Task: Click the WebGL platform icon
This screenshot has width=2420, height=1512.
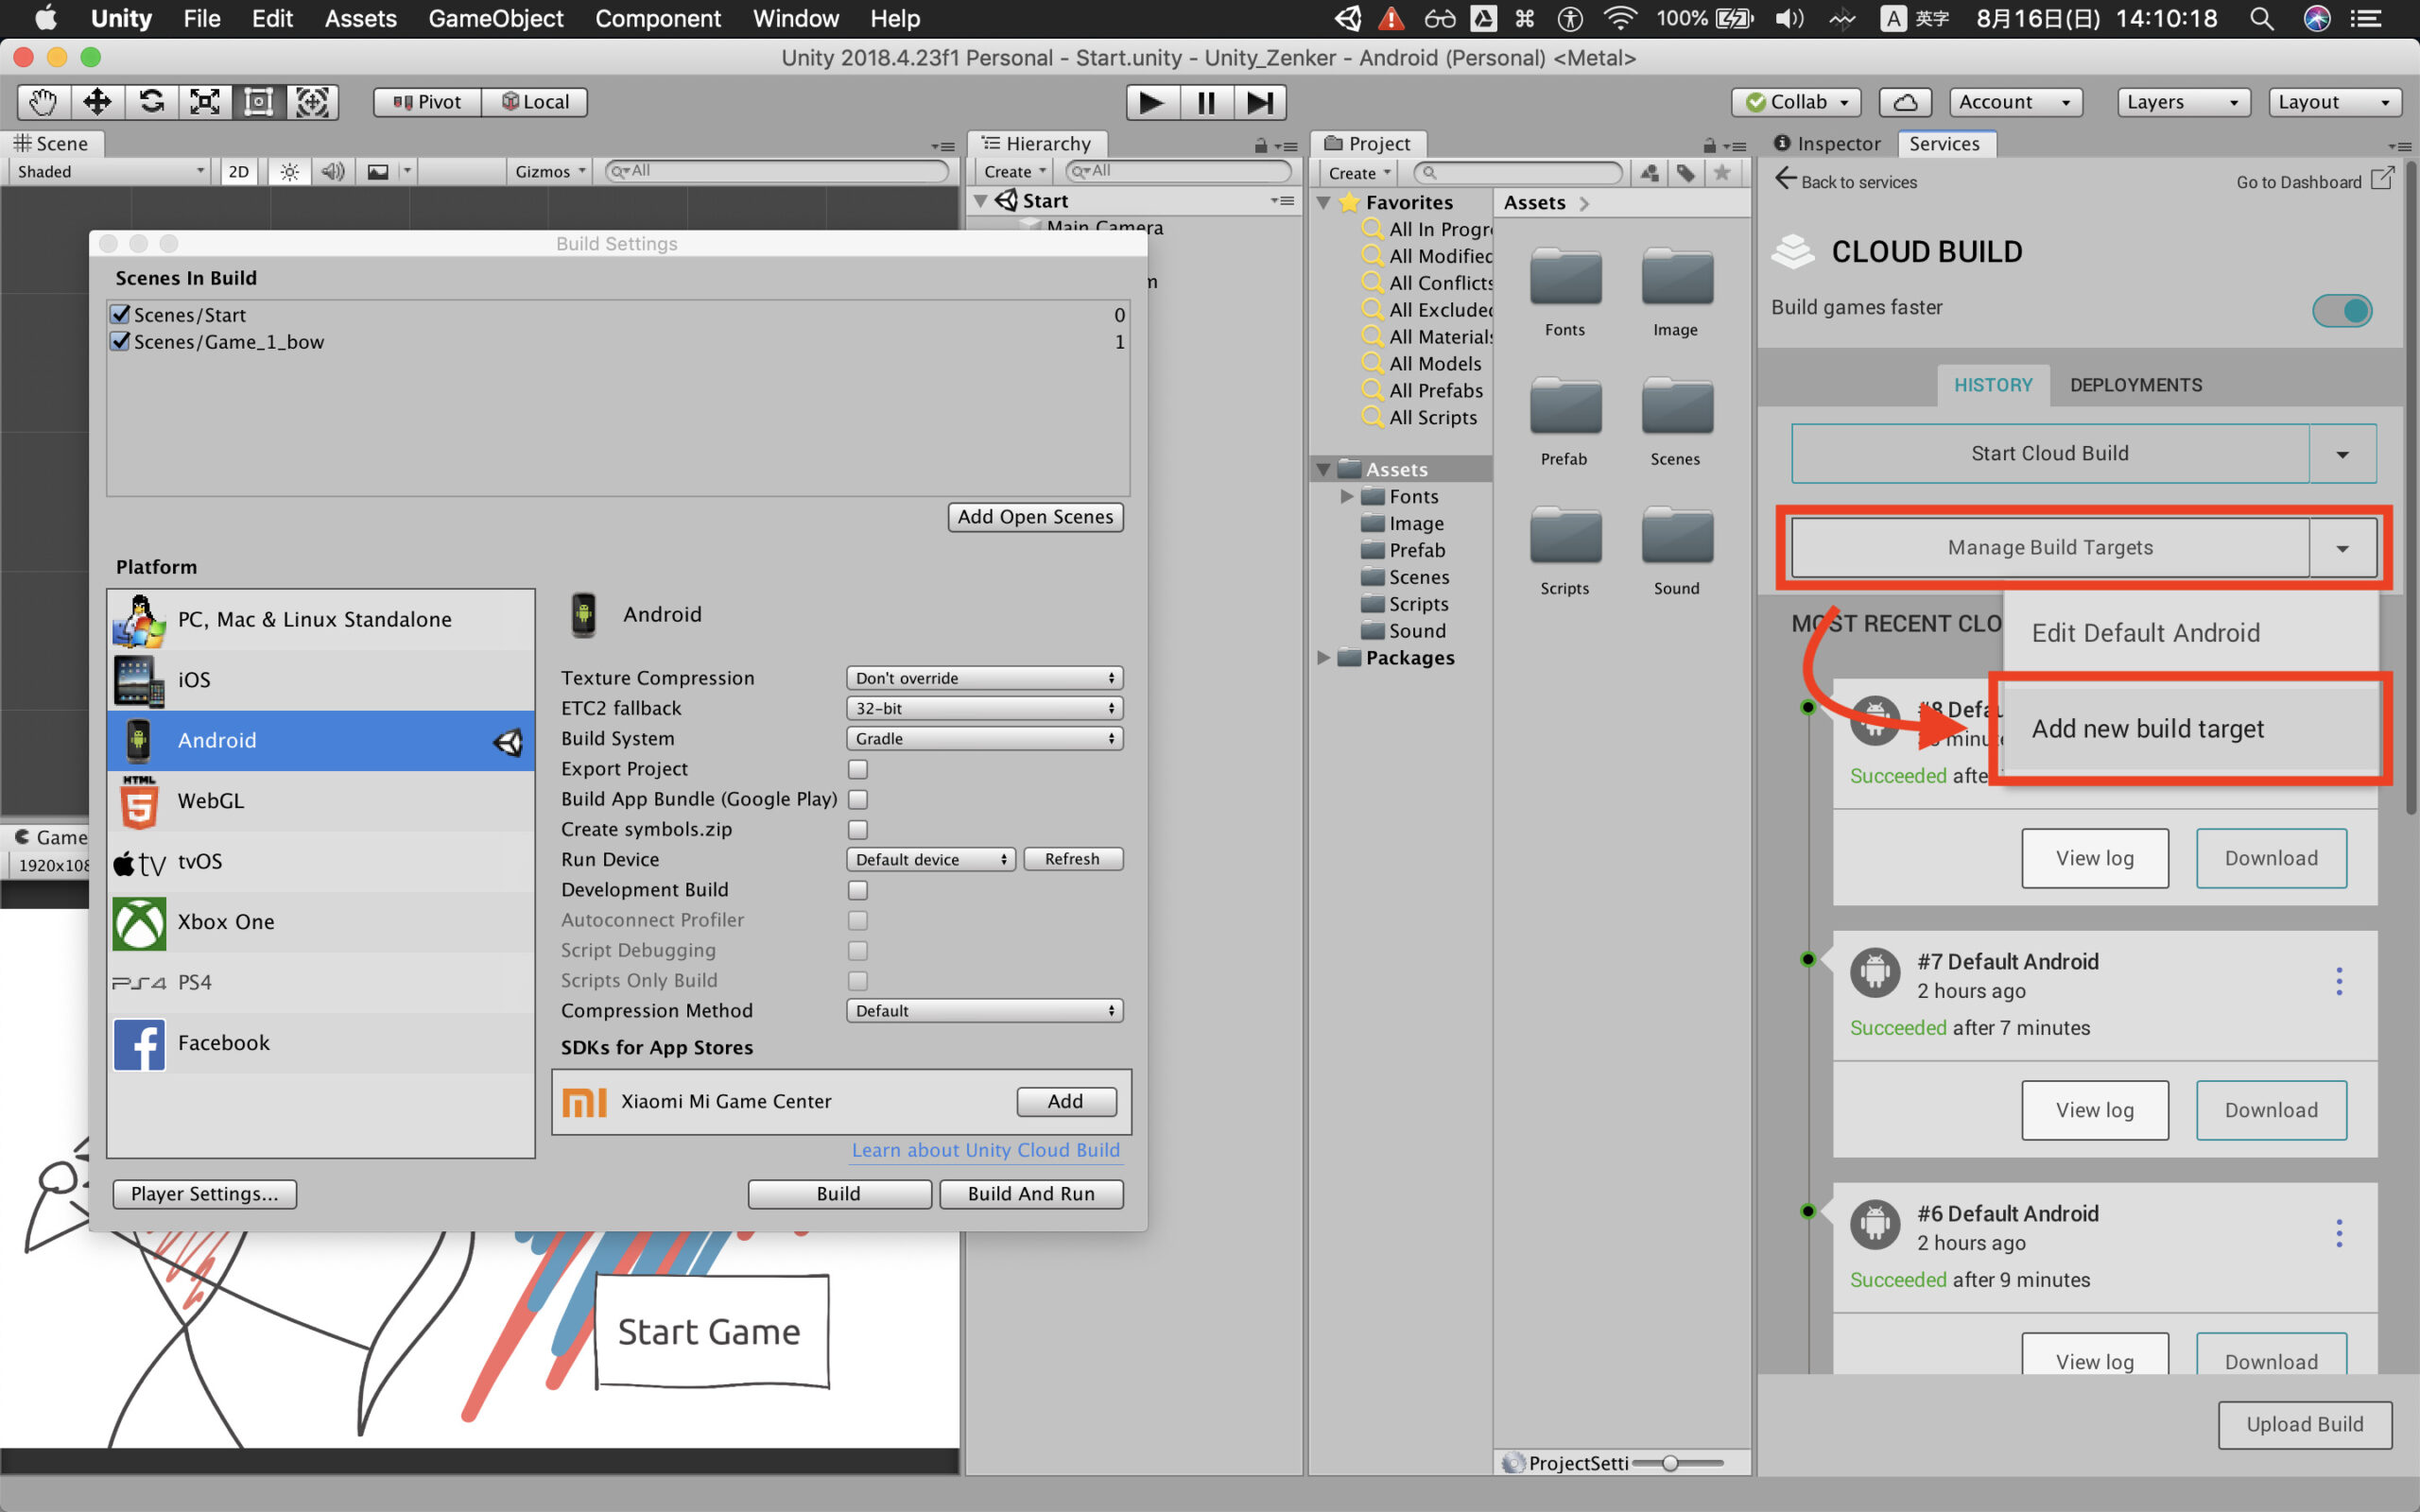Action: pos(138,801)
